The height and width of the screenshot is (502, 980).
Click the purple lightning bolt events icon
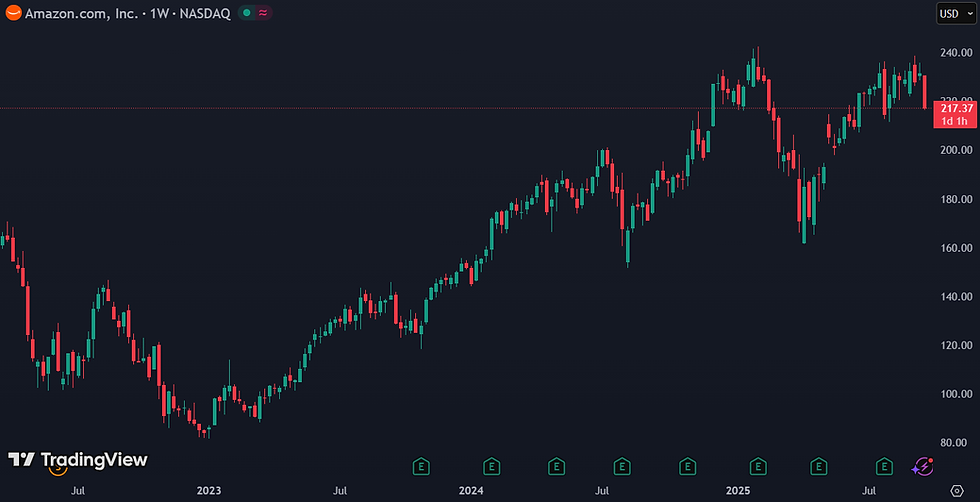pyautogui.click(x=922, y=466)
